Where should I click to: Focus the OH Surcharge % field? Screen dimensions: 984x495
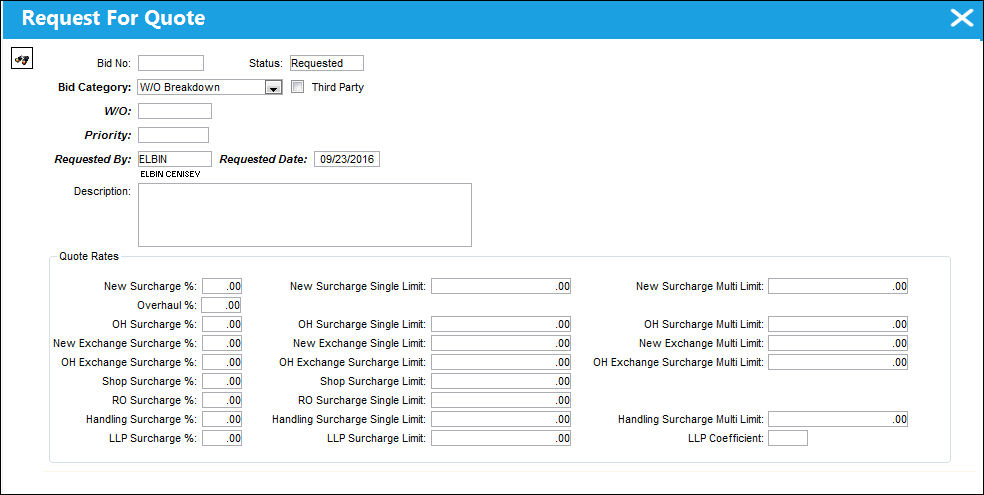tap(222, 324)
